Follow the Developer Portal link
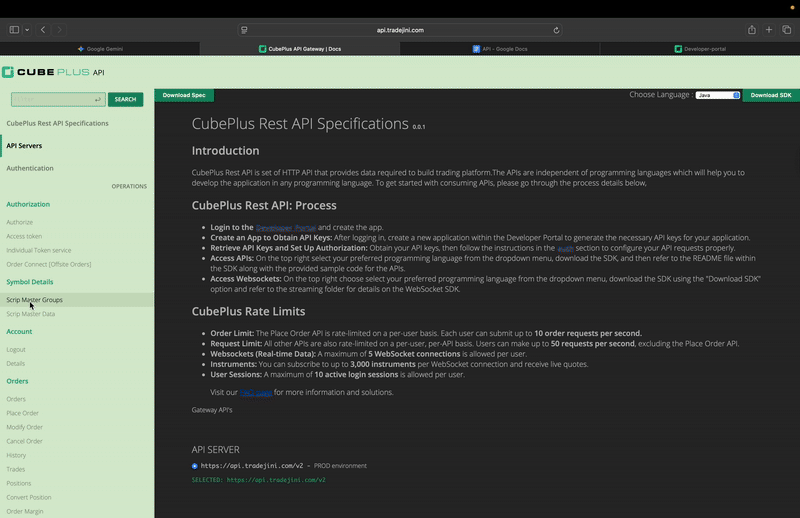Viewport: 800px width, 518px height. (286, 228)
